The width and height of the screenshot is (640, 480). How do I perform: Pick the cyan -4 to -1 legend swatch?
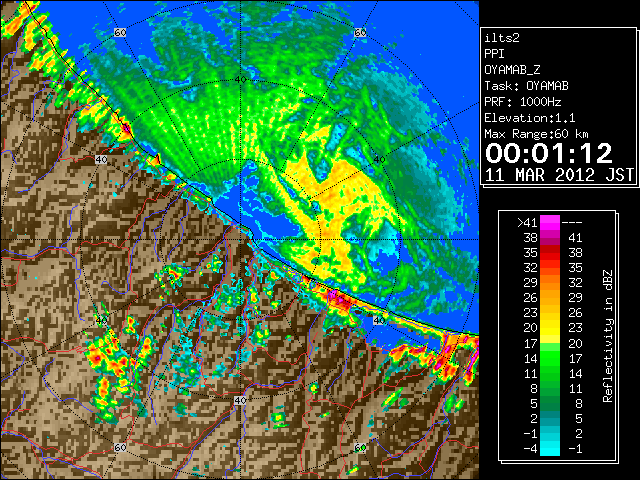pos(550,449)
